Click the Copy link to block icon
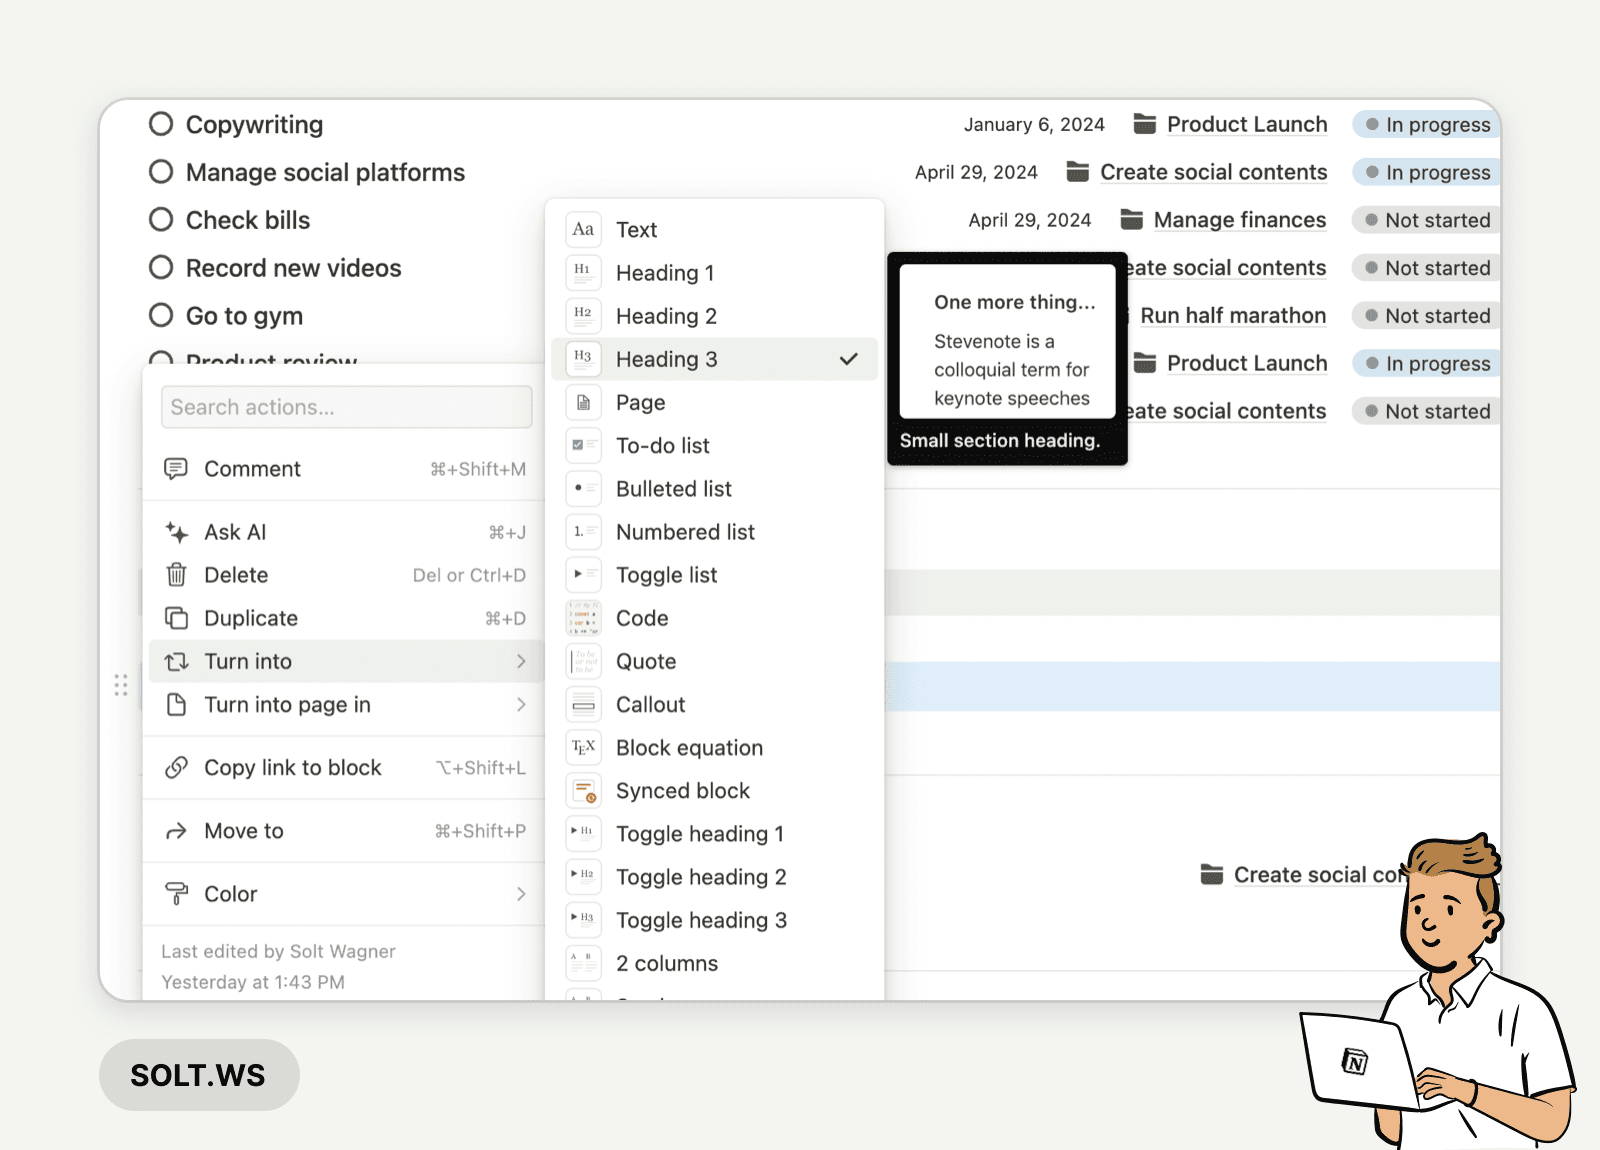 [176, 767]
